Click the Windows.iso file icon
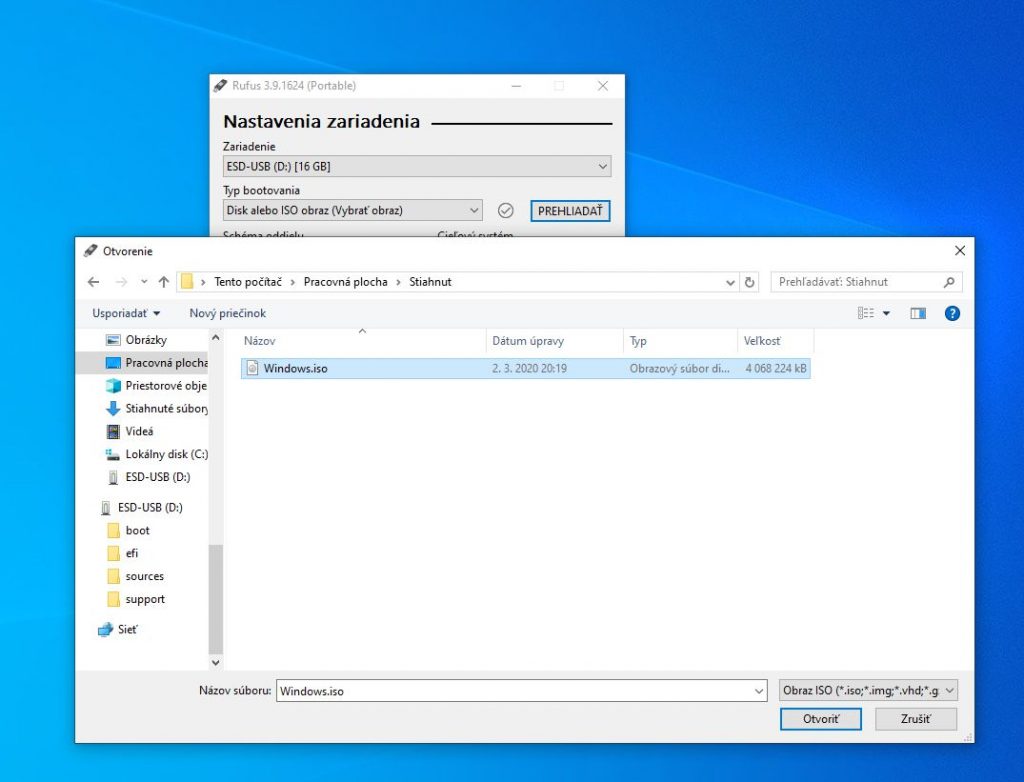 [252, 368]
